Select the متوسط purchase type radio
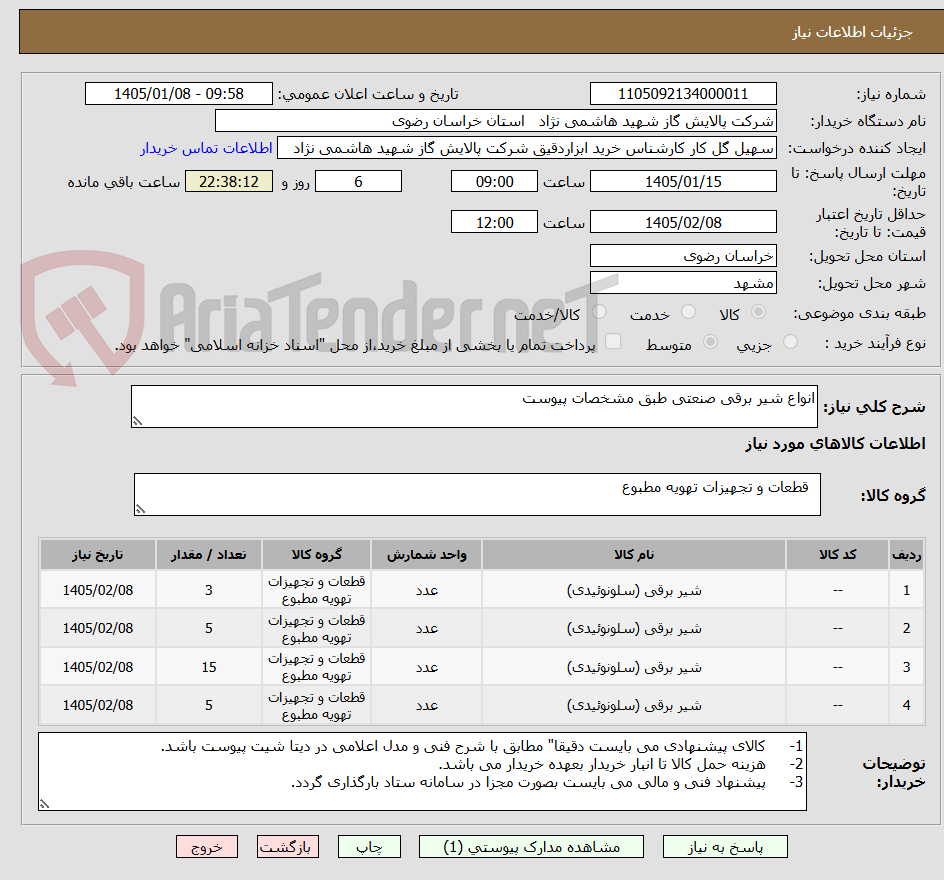Screen dimensions: 944x880 pos(710,342)
